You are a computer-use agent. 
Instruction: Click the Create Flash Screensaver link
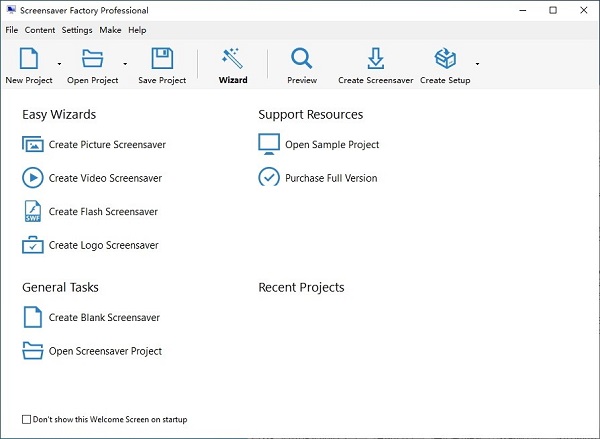point(103,212)
